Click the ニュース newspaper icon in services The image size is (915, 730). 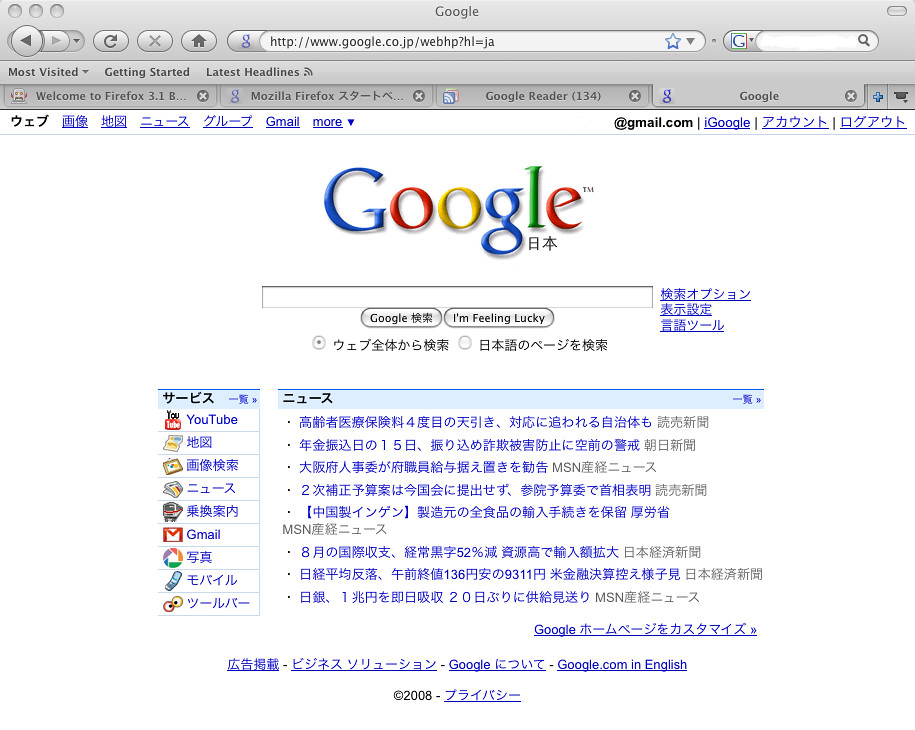click(173, 489)
